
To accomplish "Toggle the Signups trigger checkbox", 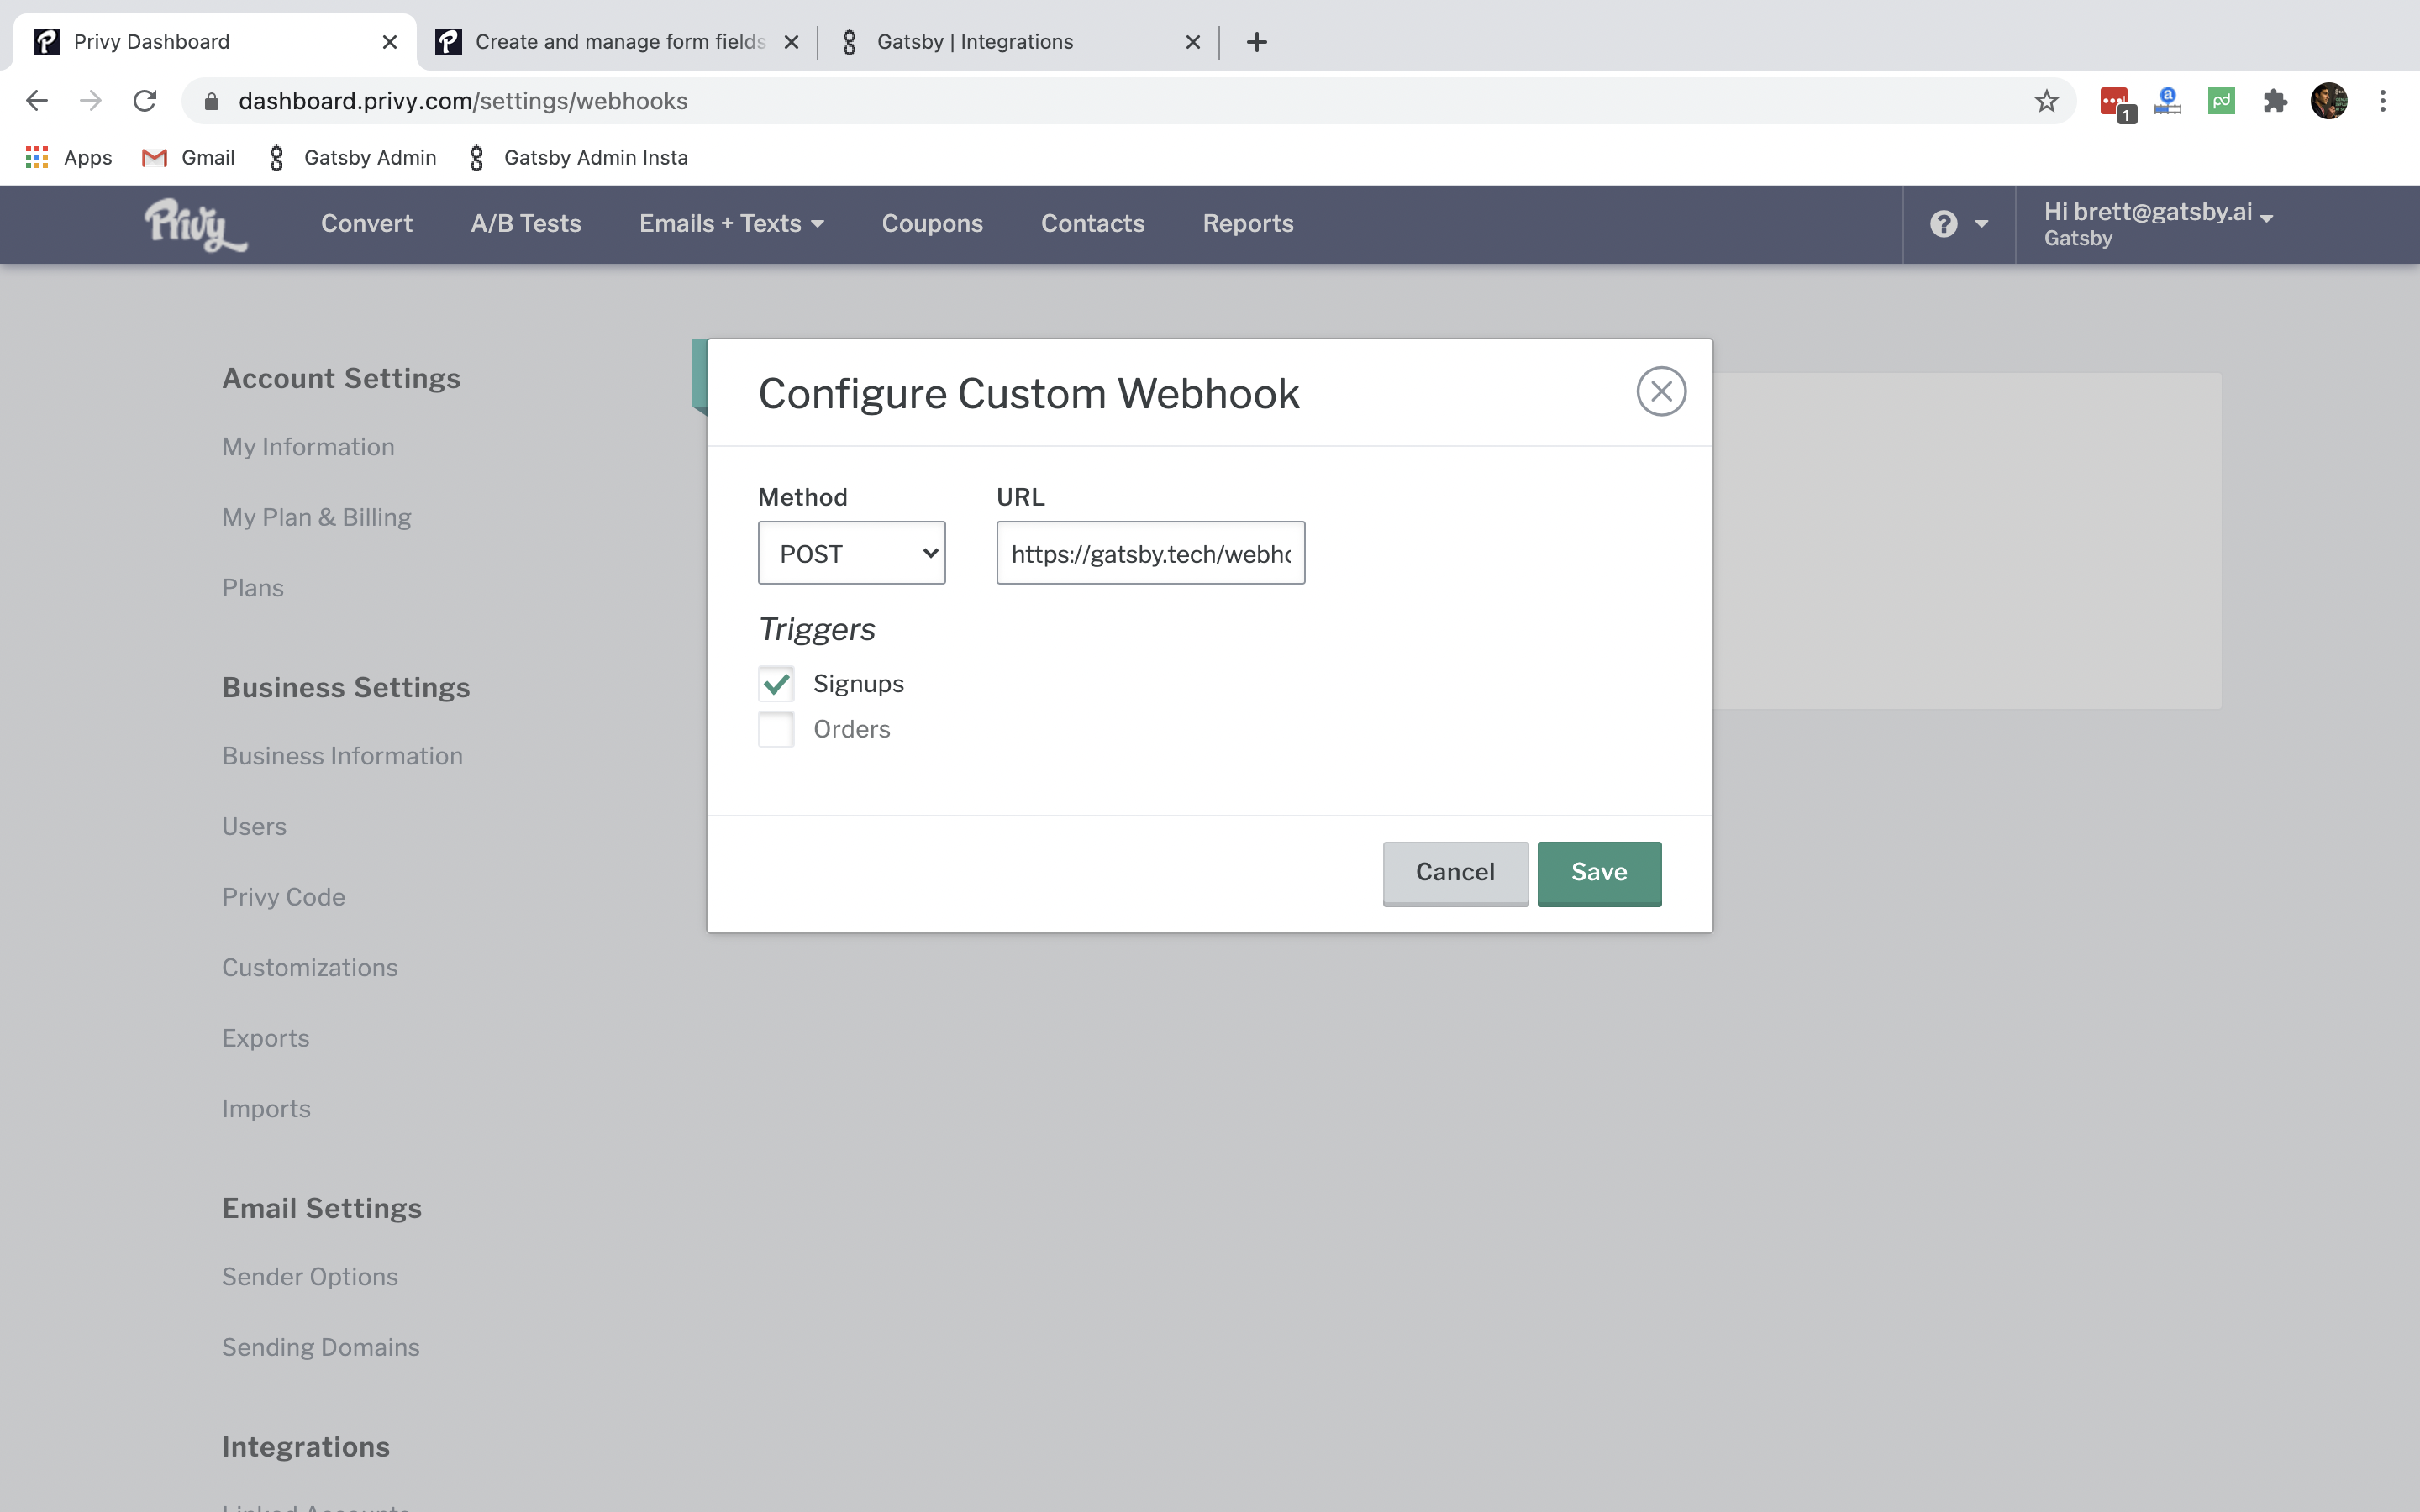I will (776, 684).
